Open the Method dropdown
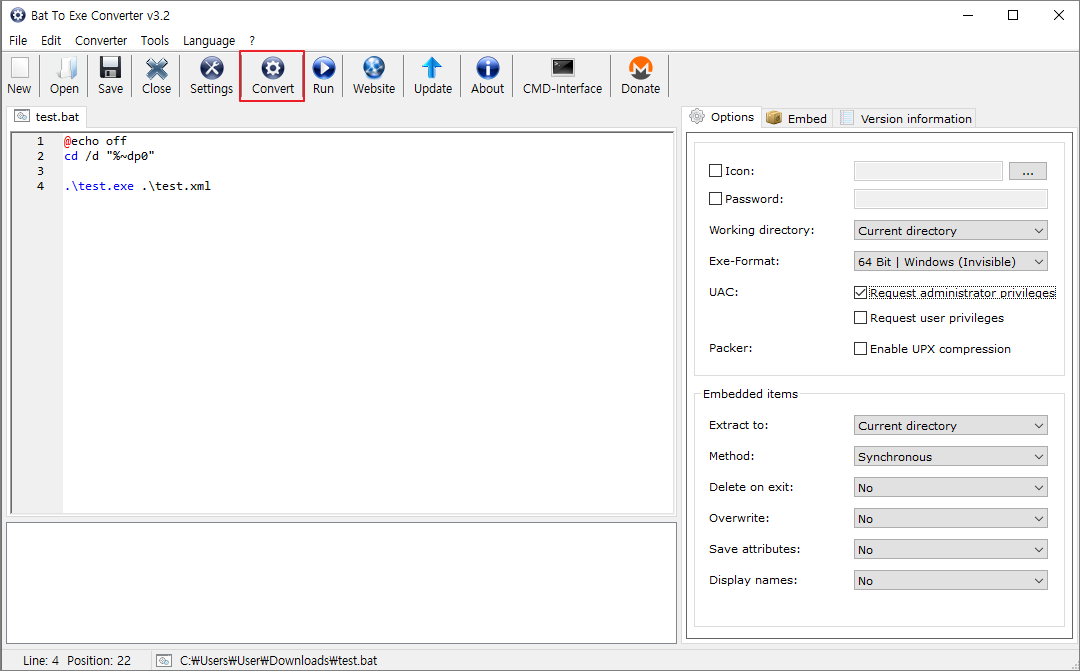 click(x=951, y=456)
